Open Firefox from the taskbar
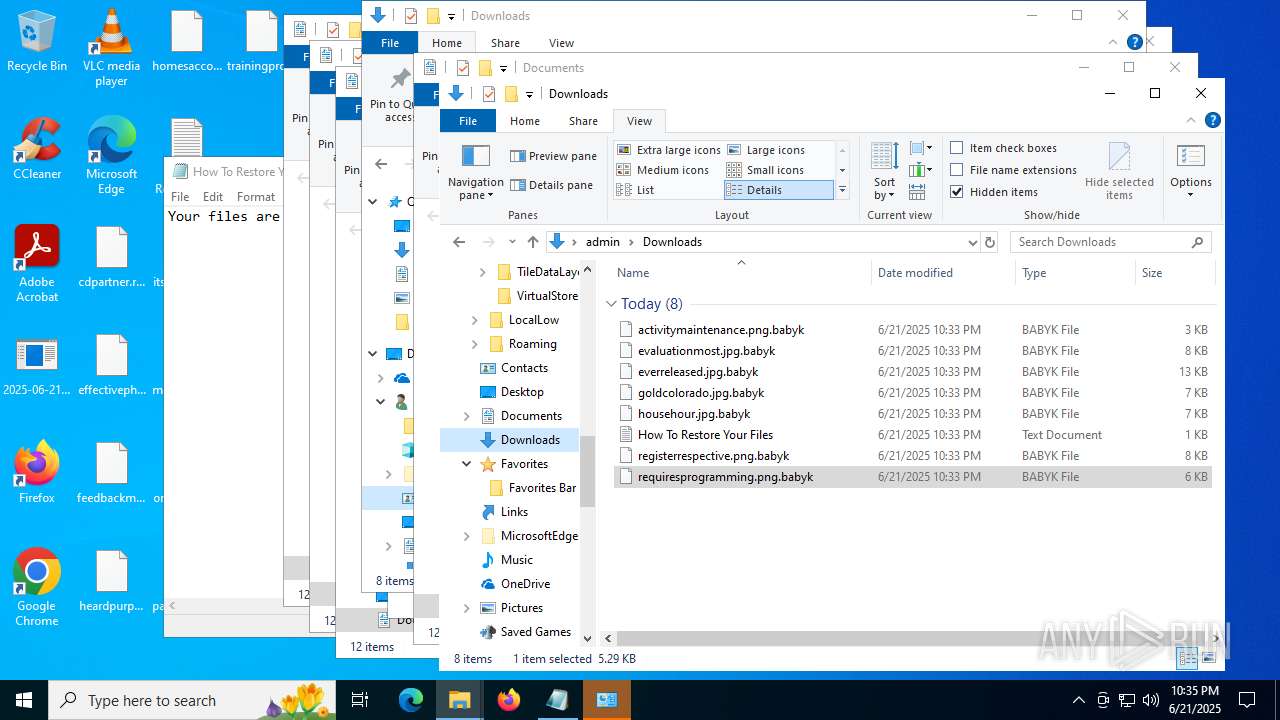This screenshot has height=720, width=1280. coord(509,700)
